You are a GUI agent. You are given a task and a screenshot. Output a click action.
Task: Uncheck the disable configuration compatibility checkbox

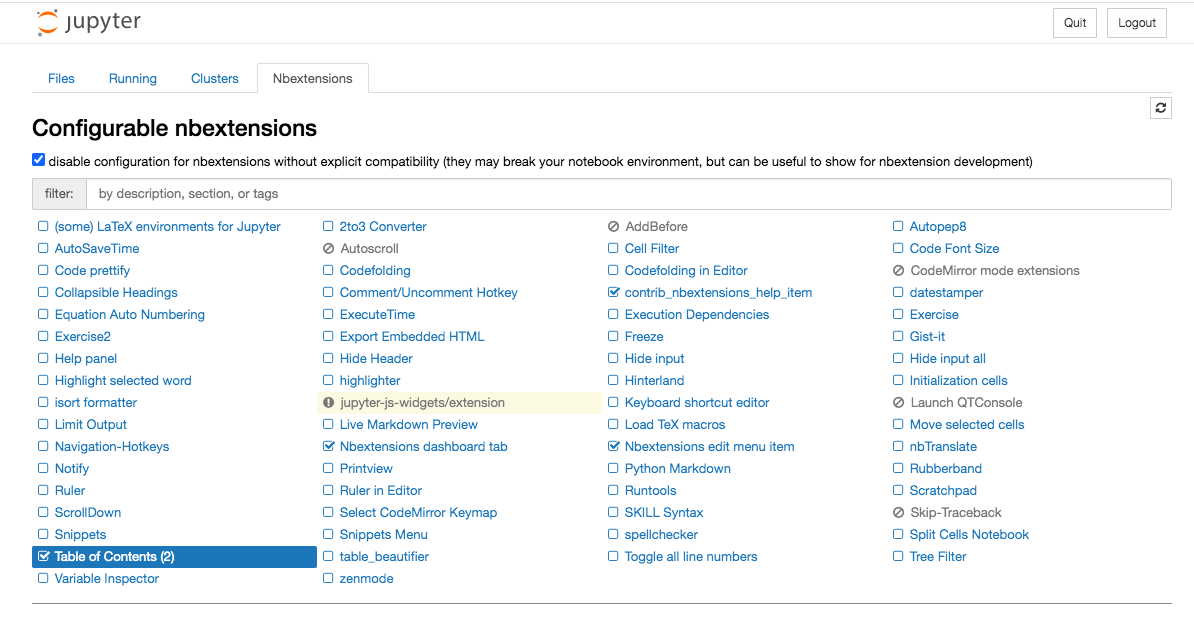tap(38, 160)
